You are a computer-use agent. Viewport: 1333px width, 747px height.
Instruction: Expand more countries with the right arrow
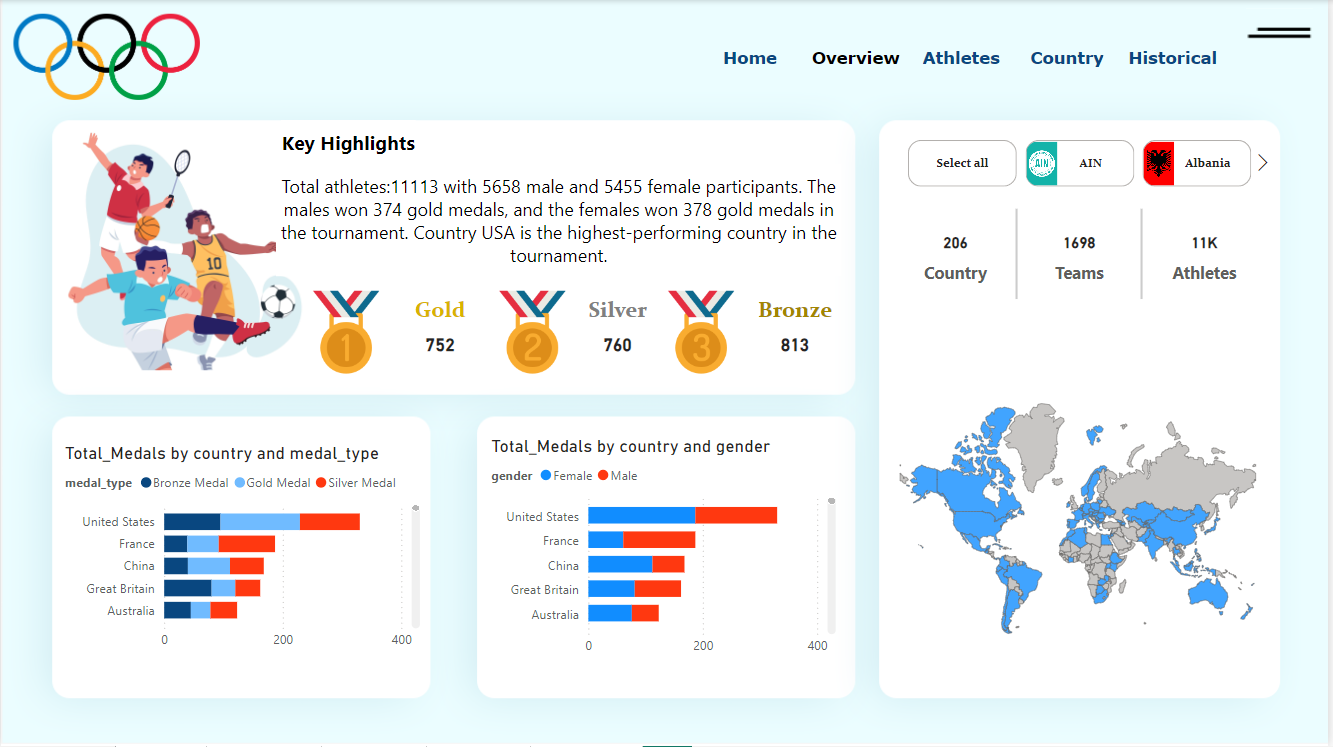1261,162
